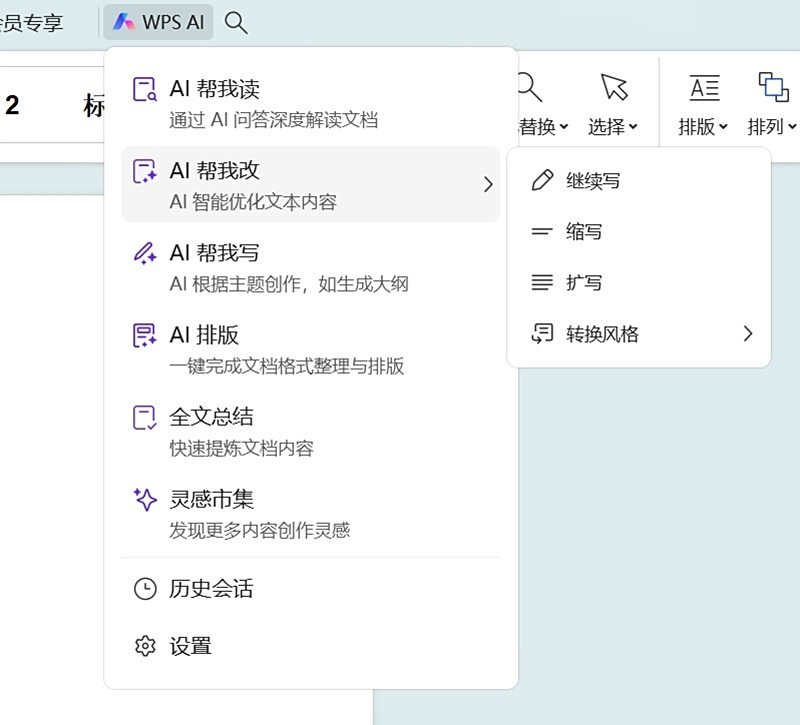Open the 排版 dropdown arrow
The height and width of the screenshot is (725, 800).
(x=722, y=128)
